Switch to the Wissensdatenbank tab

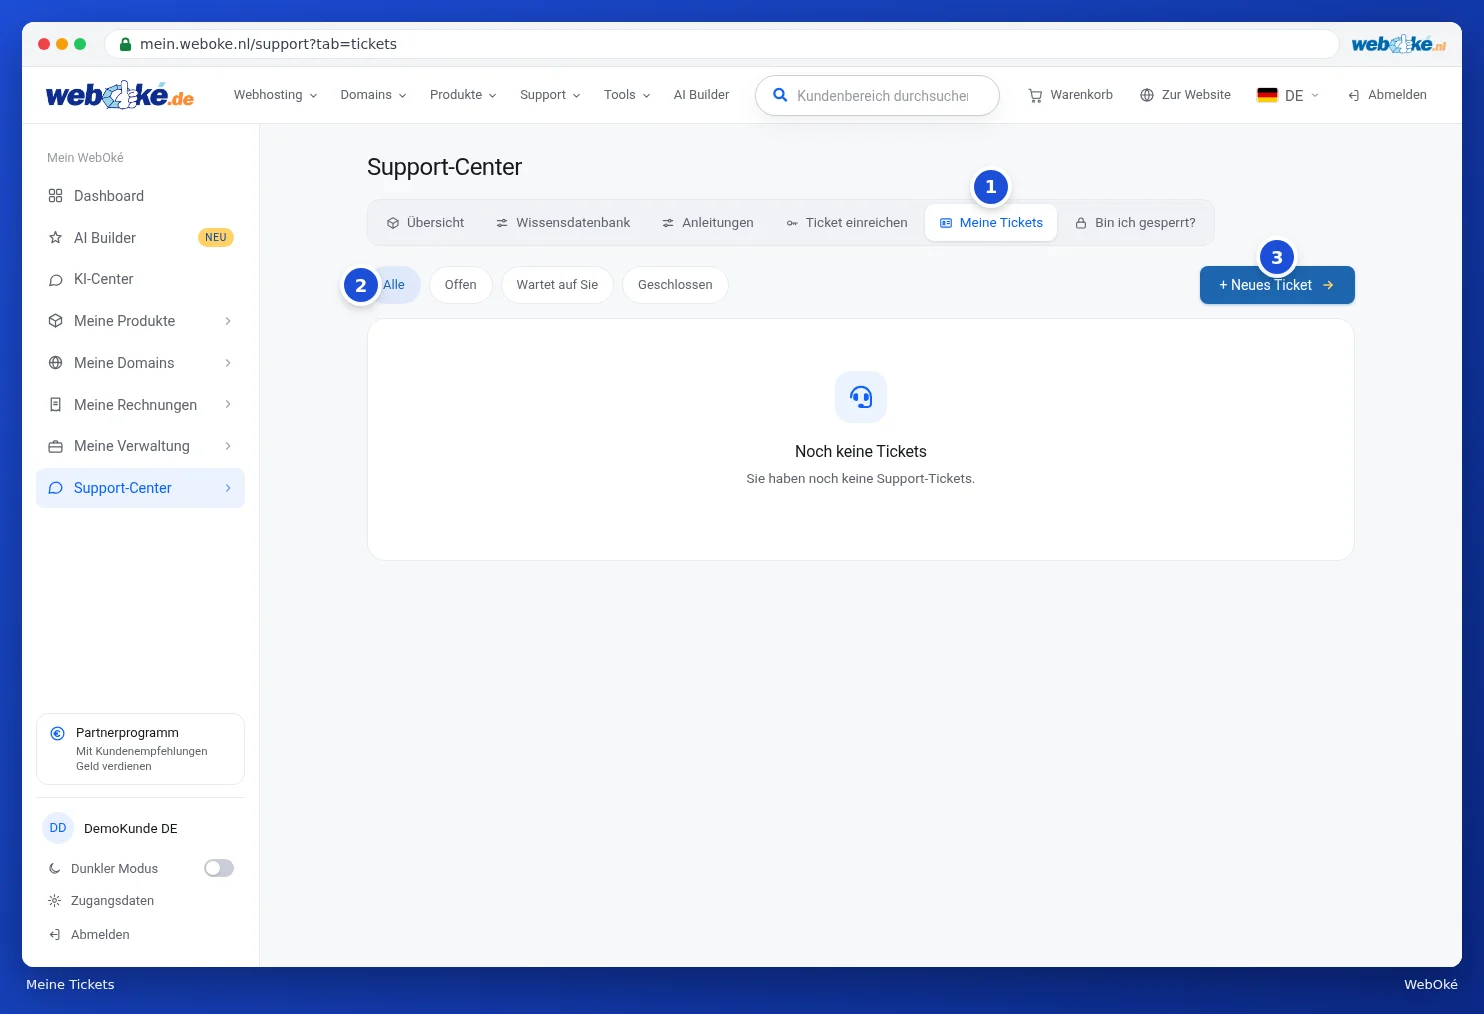tap(563, 223)
